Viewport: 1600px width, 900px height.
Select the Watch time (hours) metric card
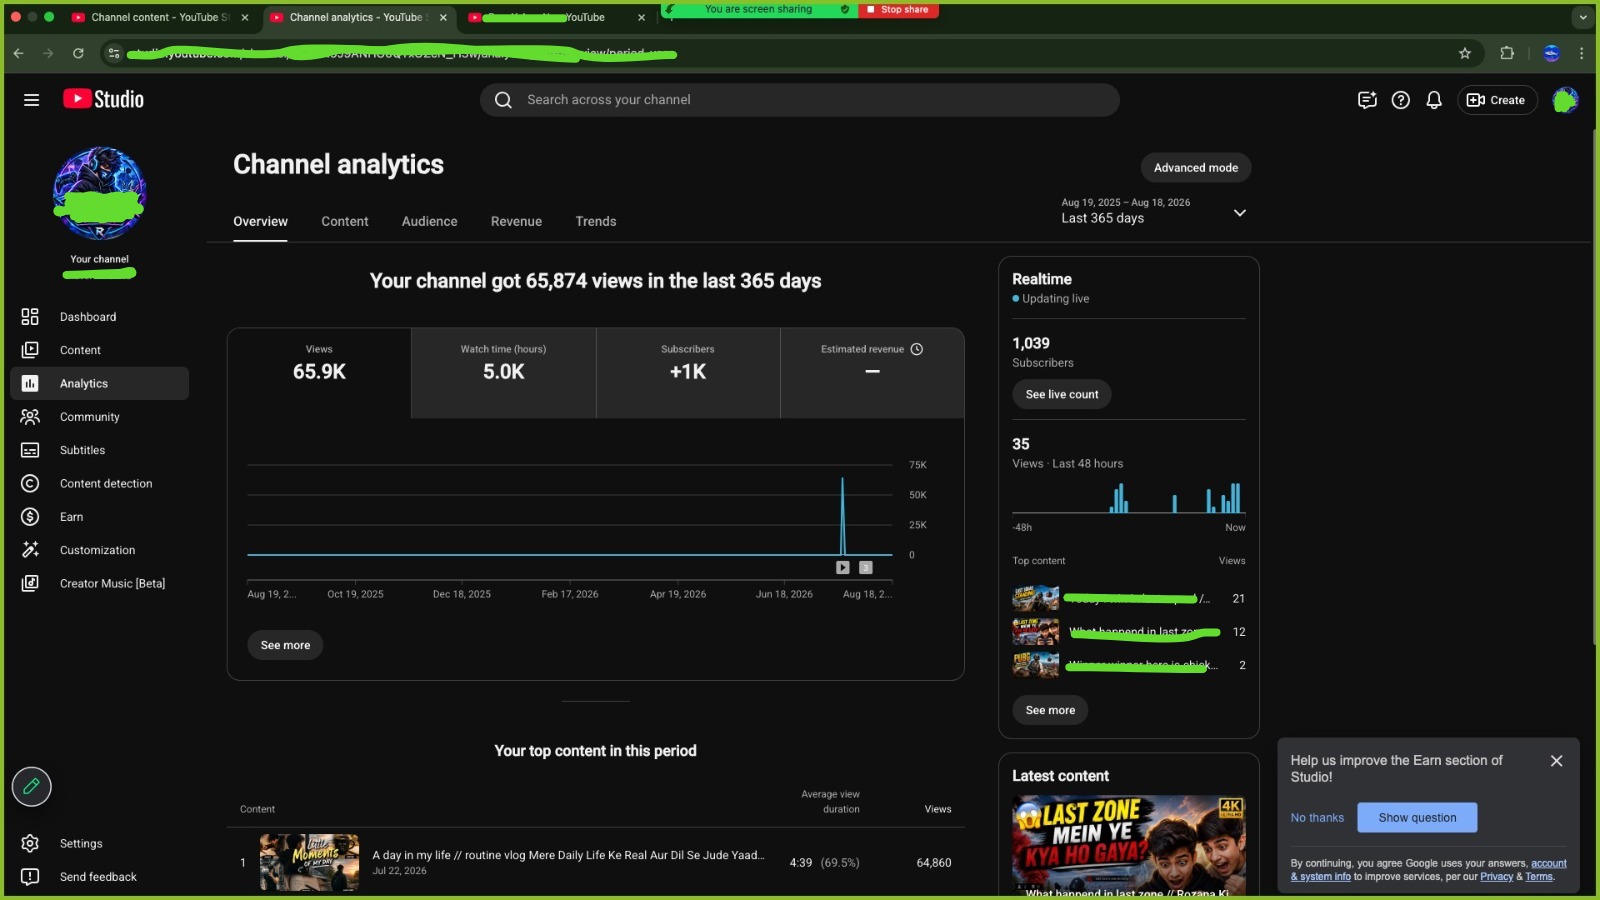[x=504, y=373]
